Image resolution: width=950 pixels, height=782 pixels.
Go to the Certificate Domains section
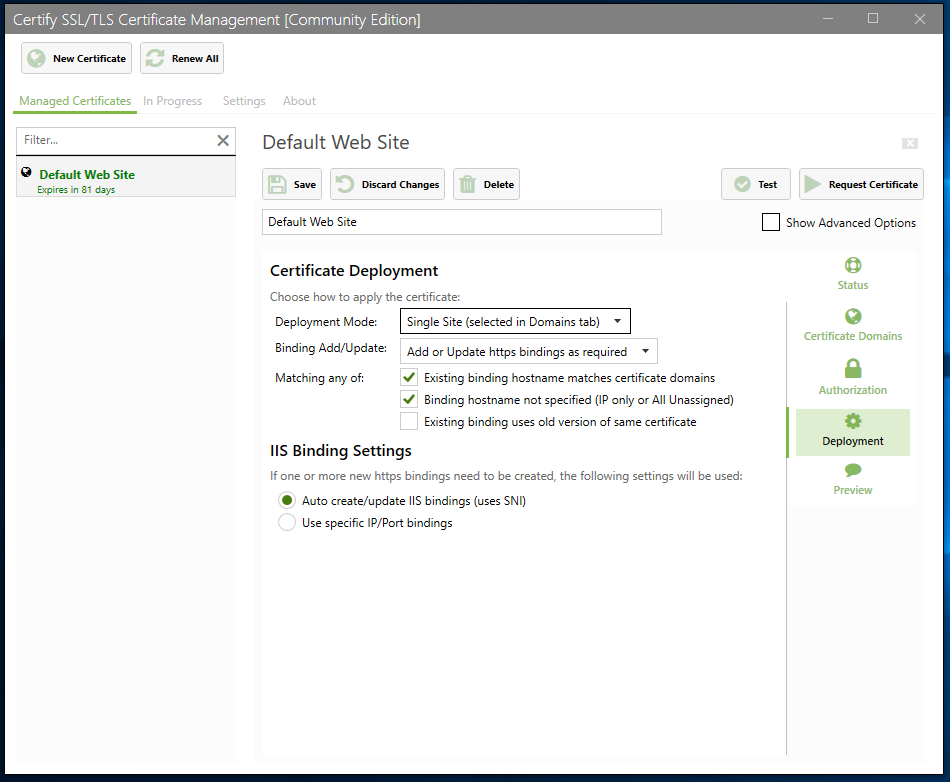tap(853, 326)
